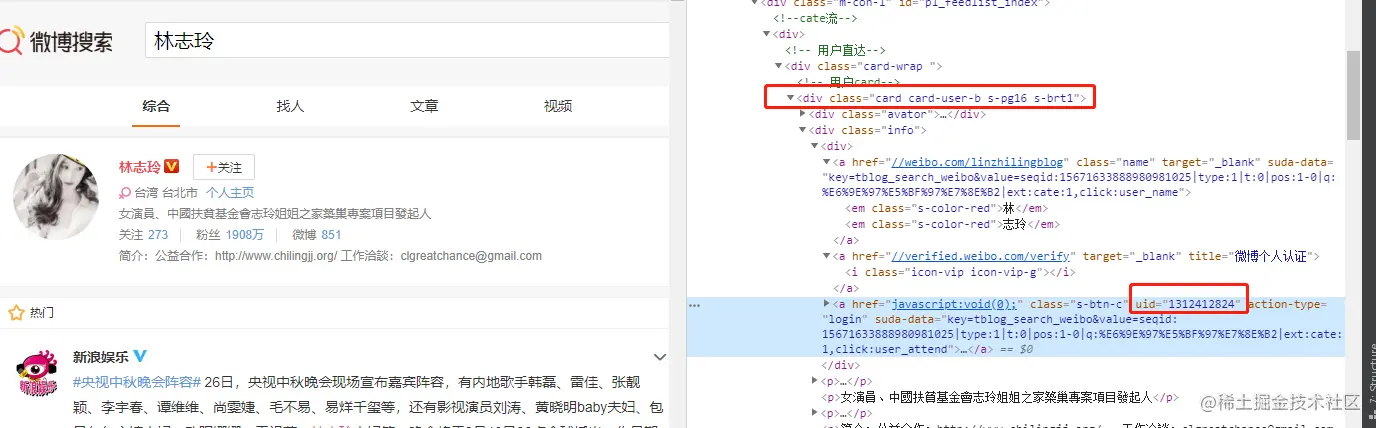
Task: Collapse the verified.weibo.com anchor node
Action: coord(826,257)
